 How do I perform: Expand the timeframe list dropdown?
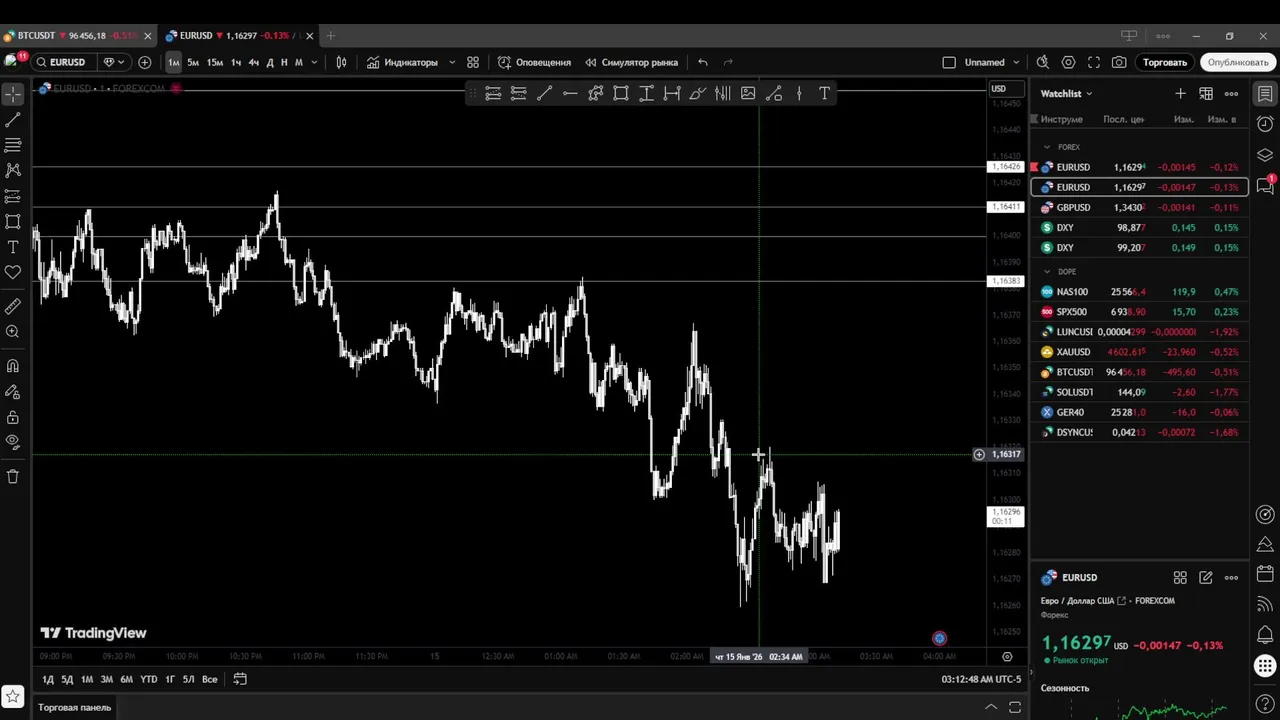coord(314,62)
